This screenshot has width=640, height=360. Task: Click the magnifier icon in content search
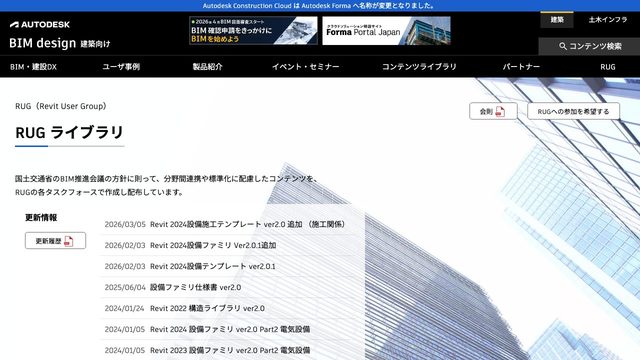(x=563, y=46)
